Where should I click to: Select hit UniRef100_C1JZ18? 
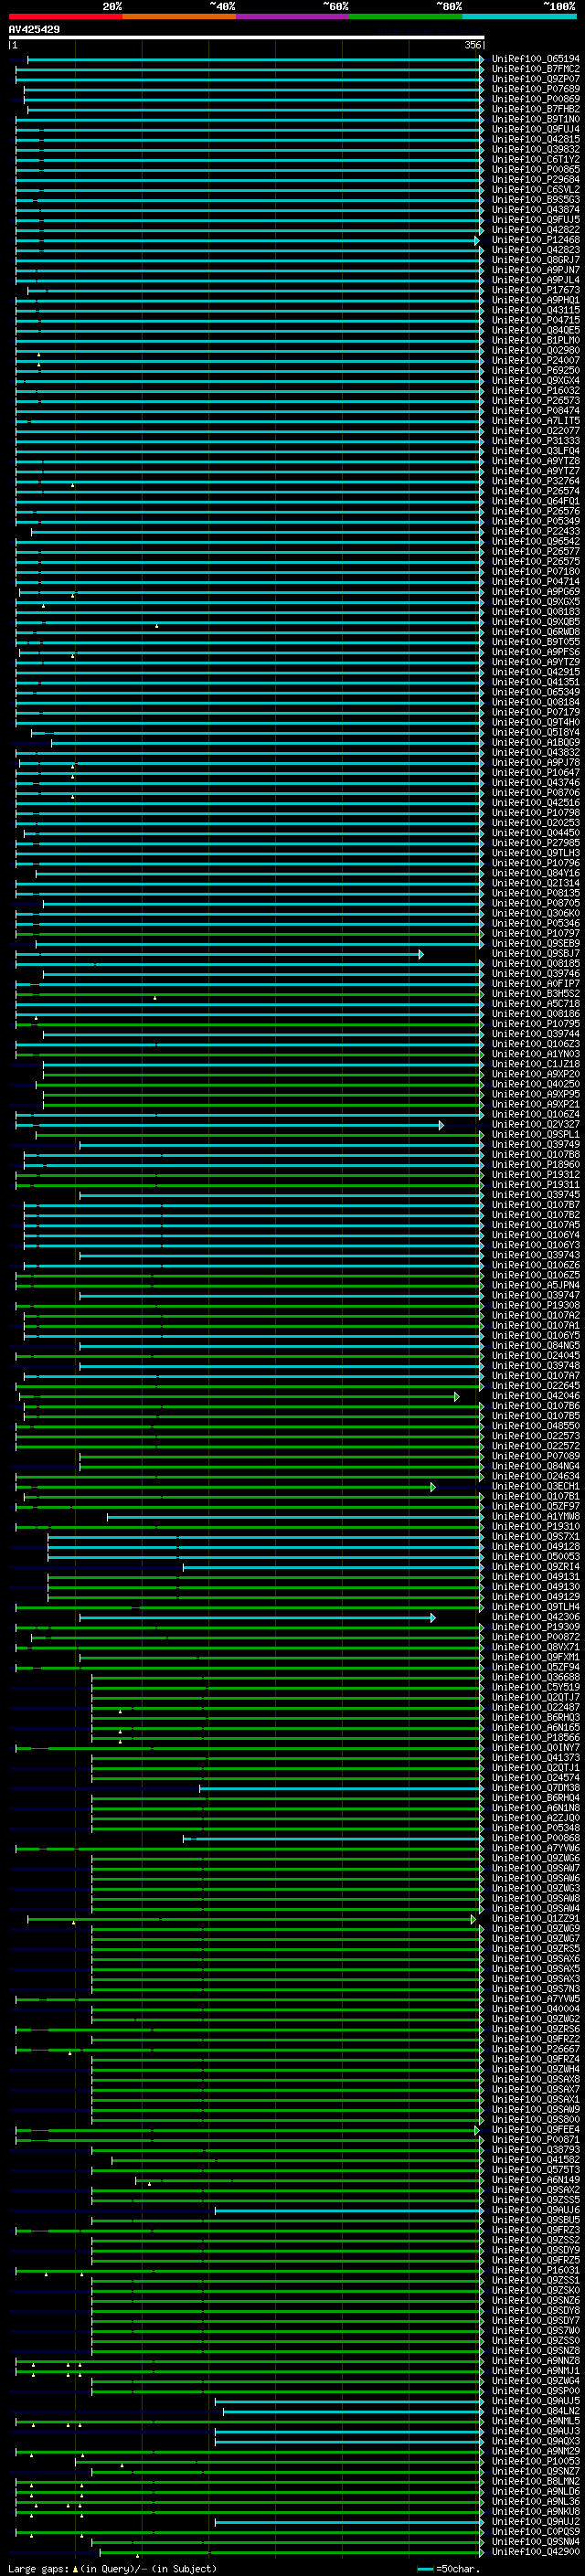[x=536, y=1064]
